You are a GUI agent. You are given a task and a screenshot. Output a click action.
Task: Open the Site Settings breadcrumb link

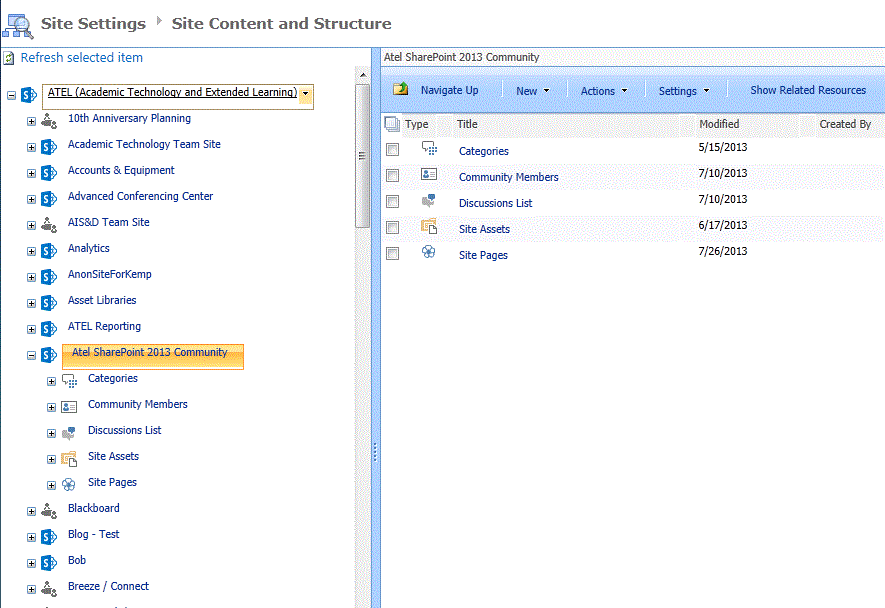(93, 24)
